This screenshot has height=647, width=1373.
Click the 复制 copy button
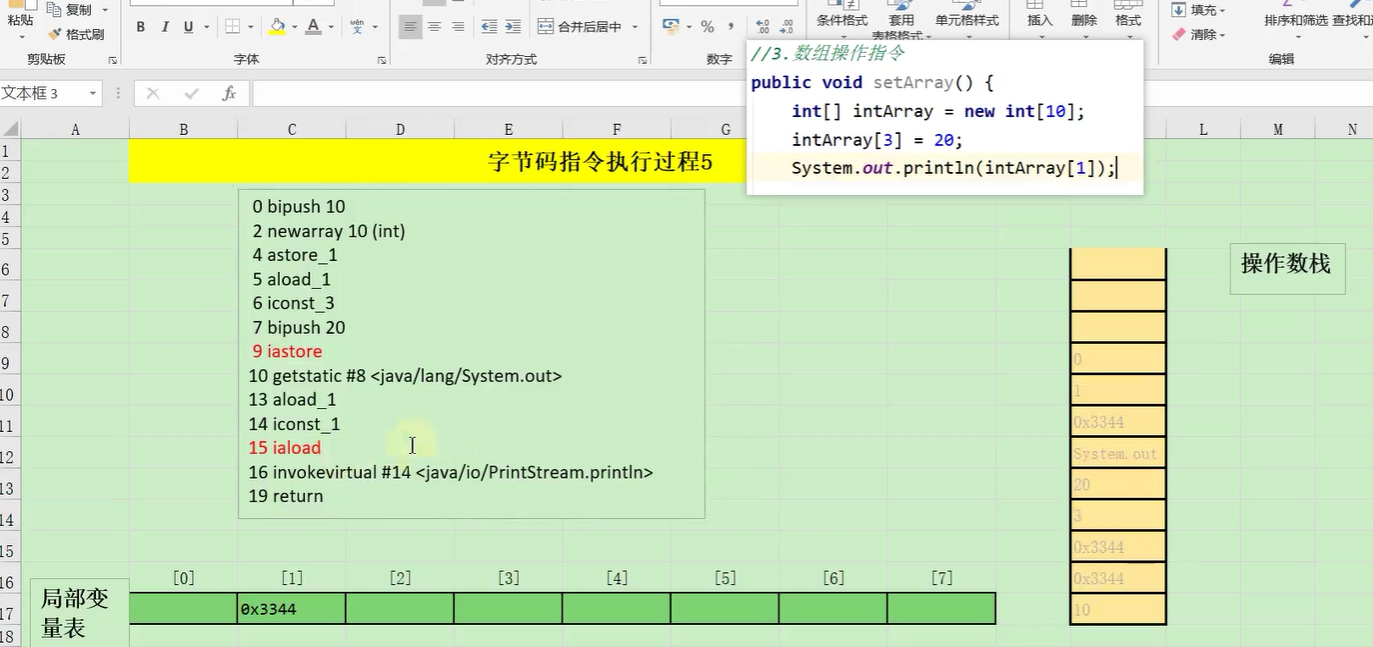[72, 10]
